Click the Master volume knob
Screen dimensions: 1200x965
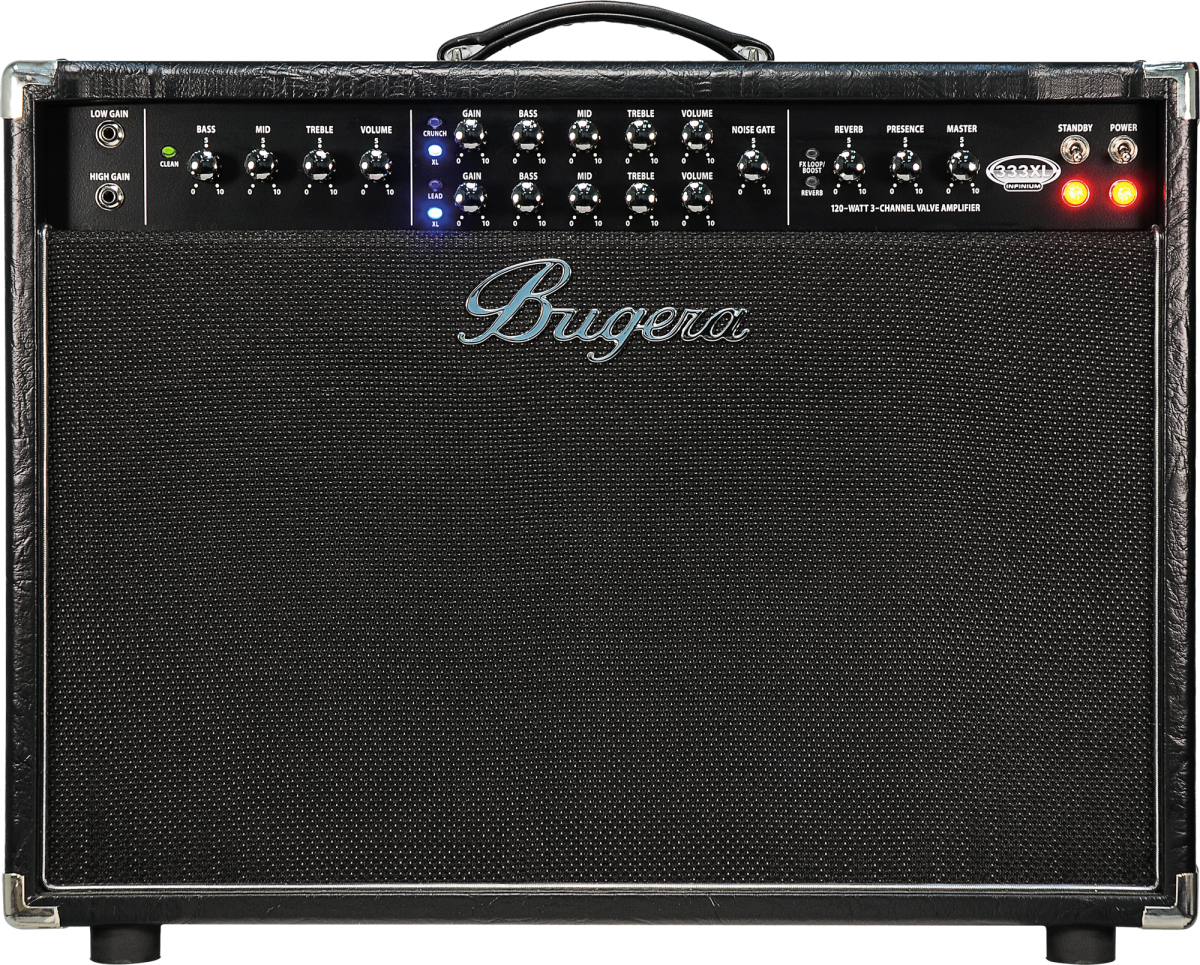click(962, 166)
